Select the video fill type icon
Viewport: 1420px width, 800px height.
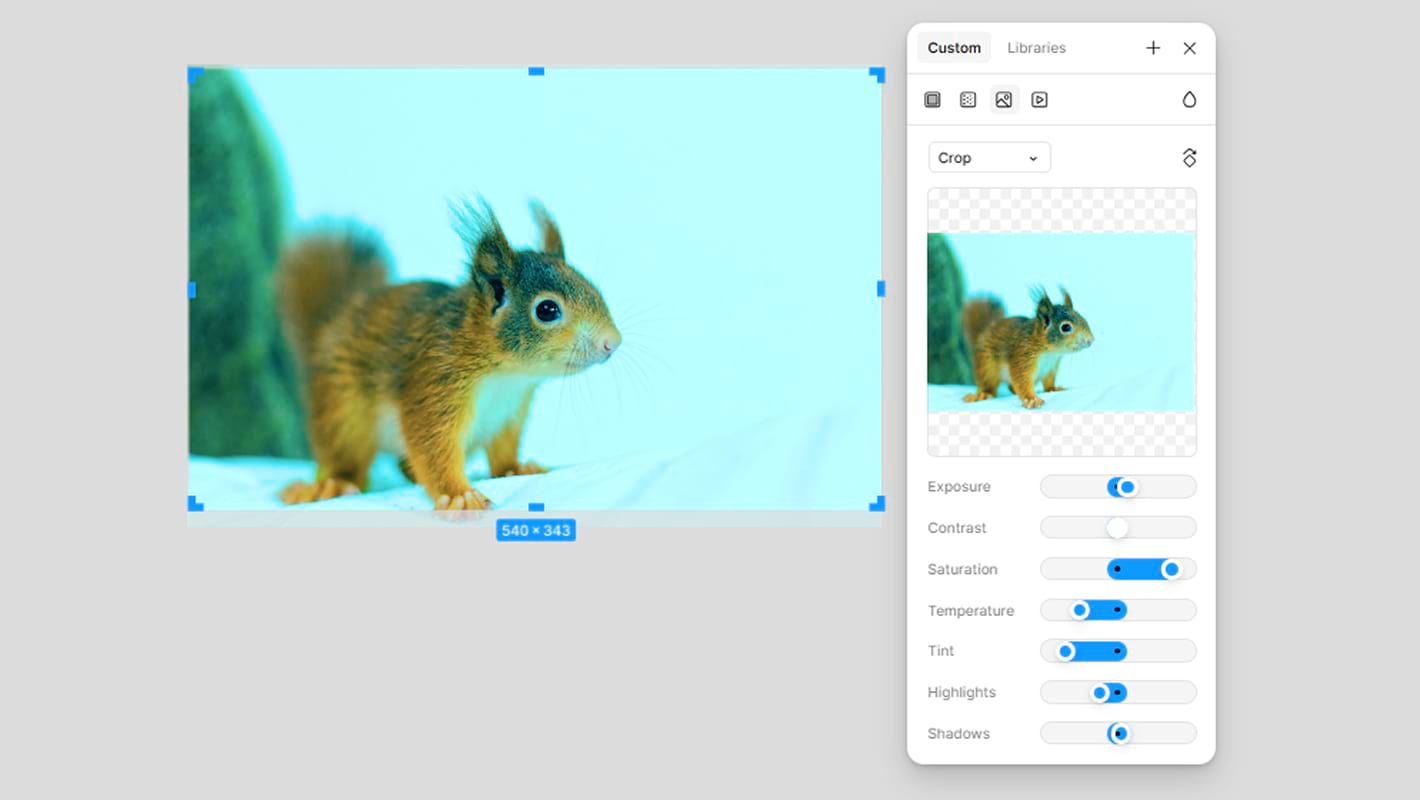click(x=1040, y=100)
